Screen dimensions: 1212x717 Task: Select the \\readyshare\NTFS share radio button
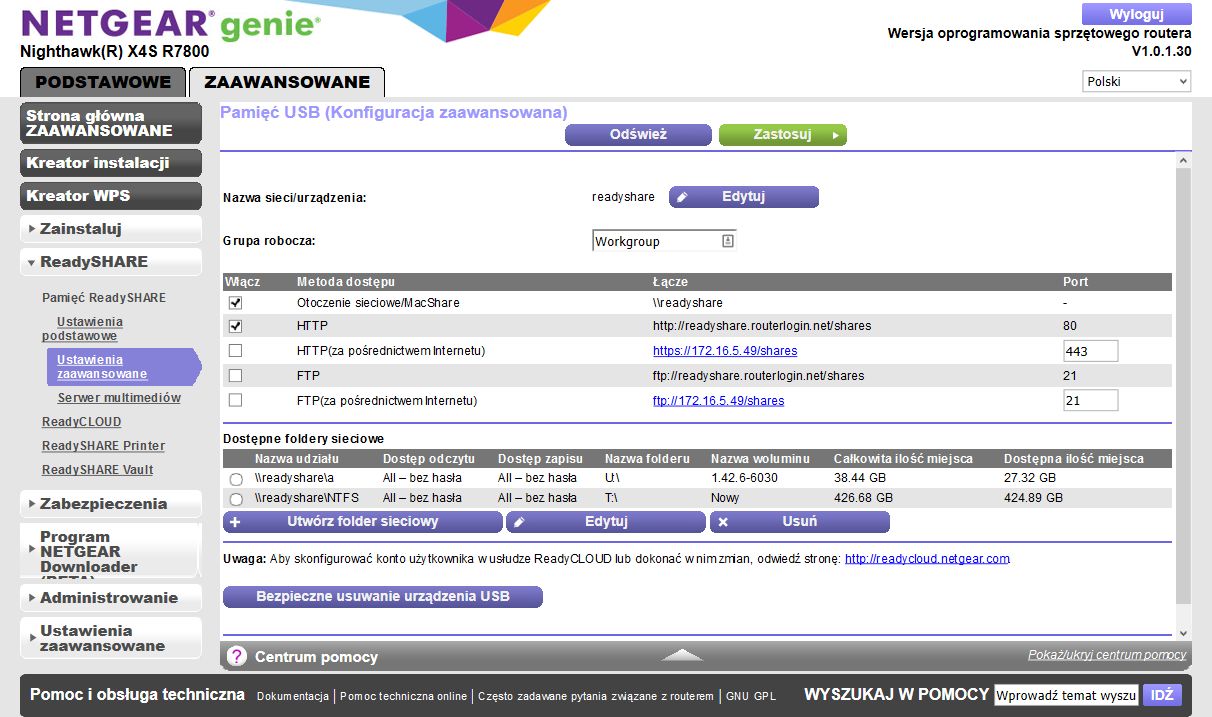pyautogui.click(x=236, y=498)
